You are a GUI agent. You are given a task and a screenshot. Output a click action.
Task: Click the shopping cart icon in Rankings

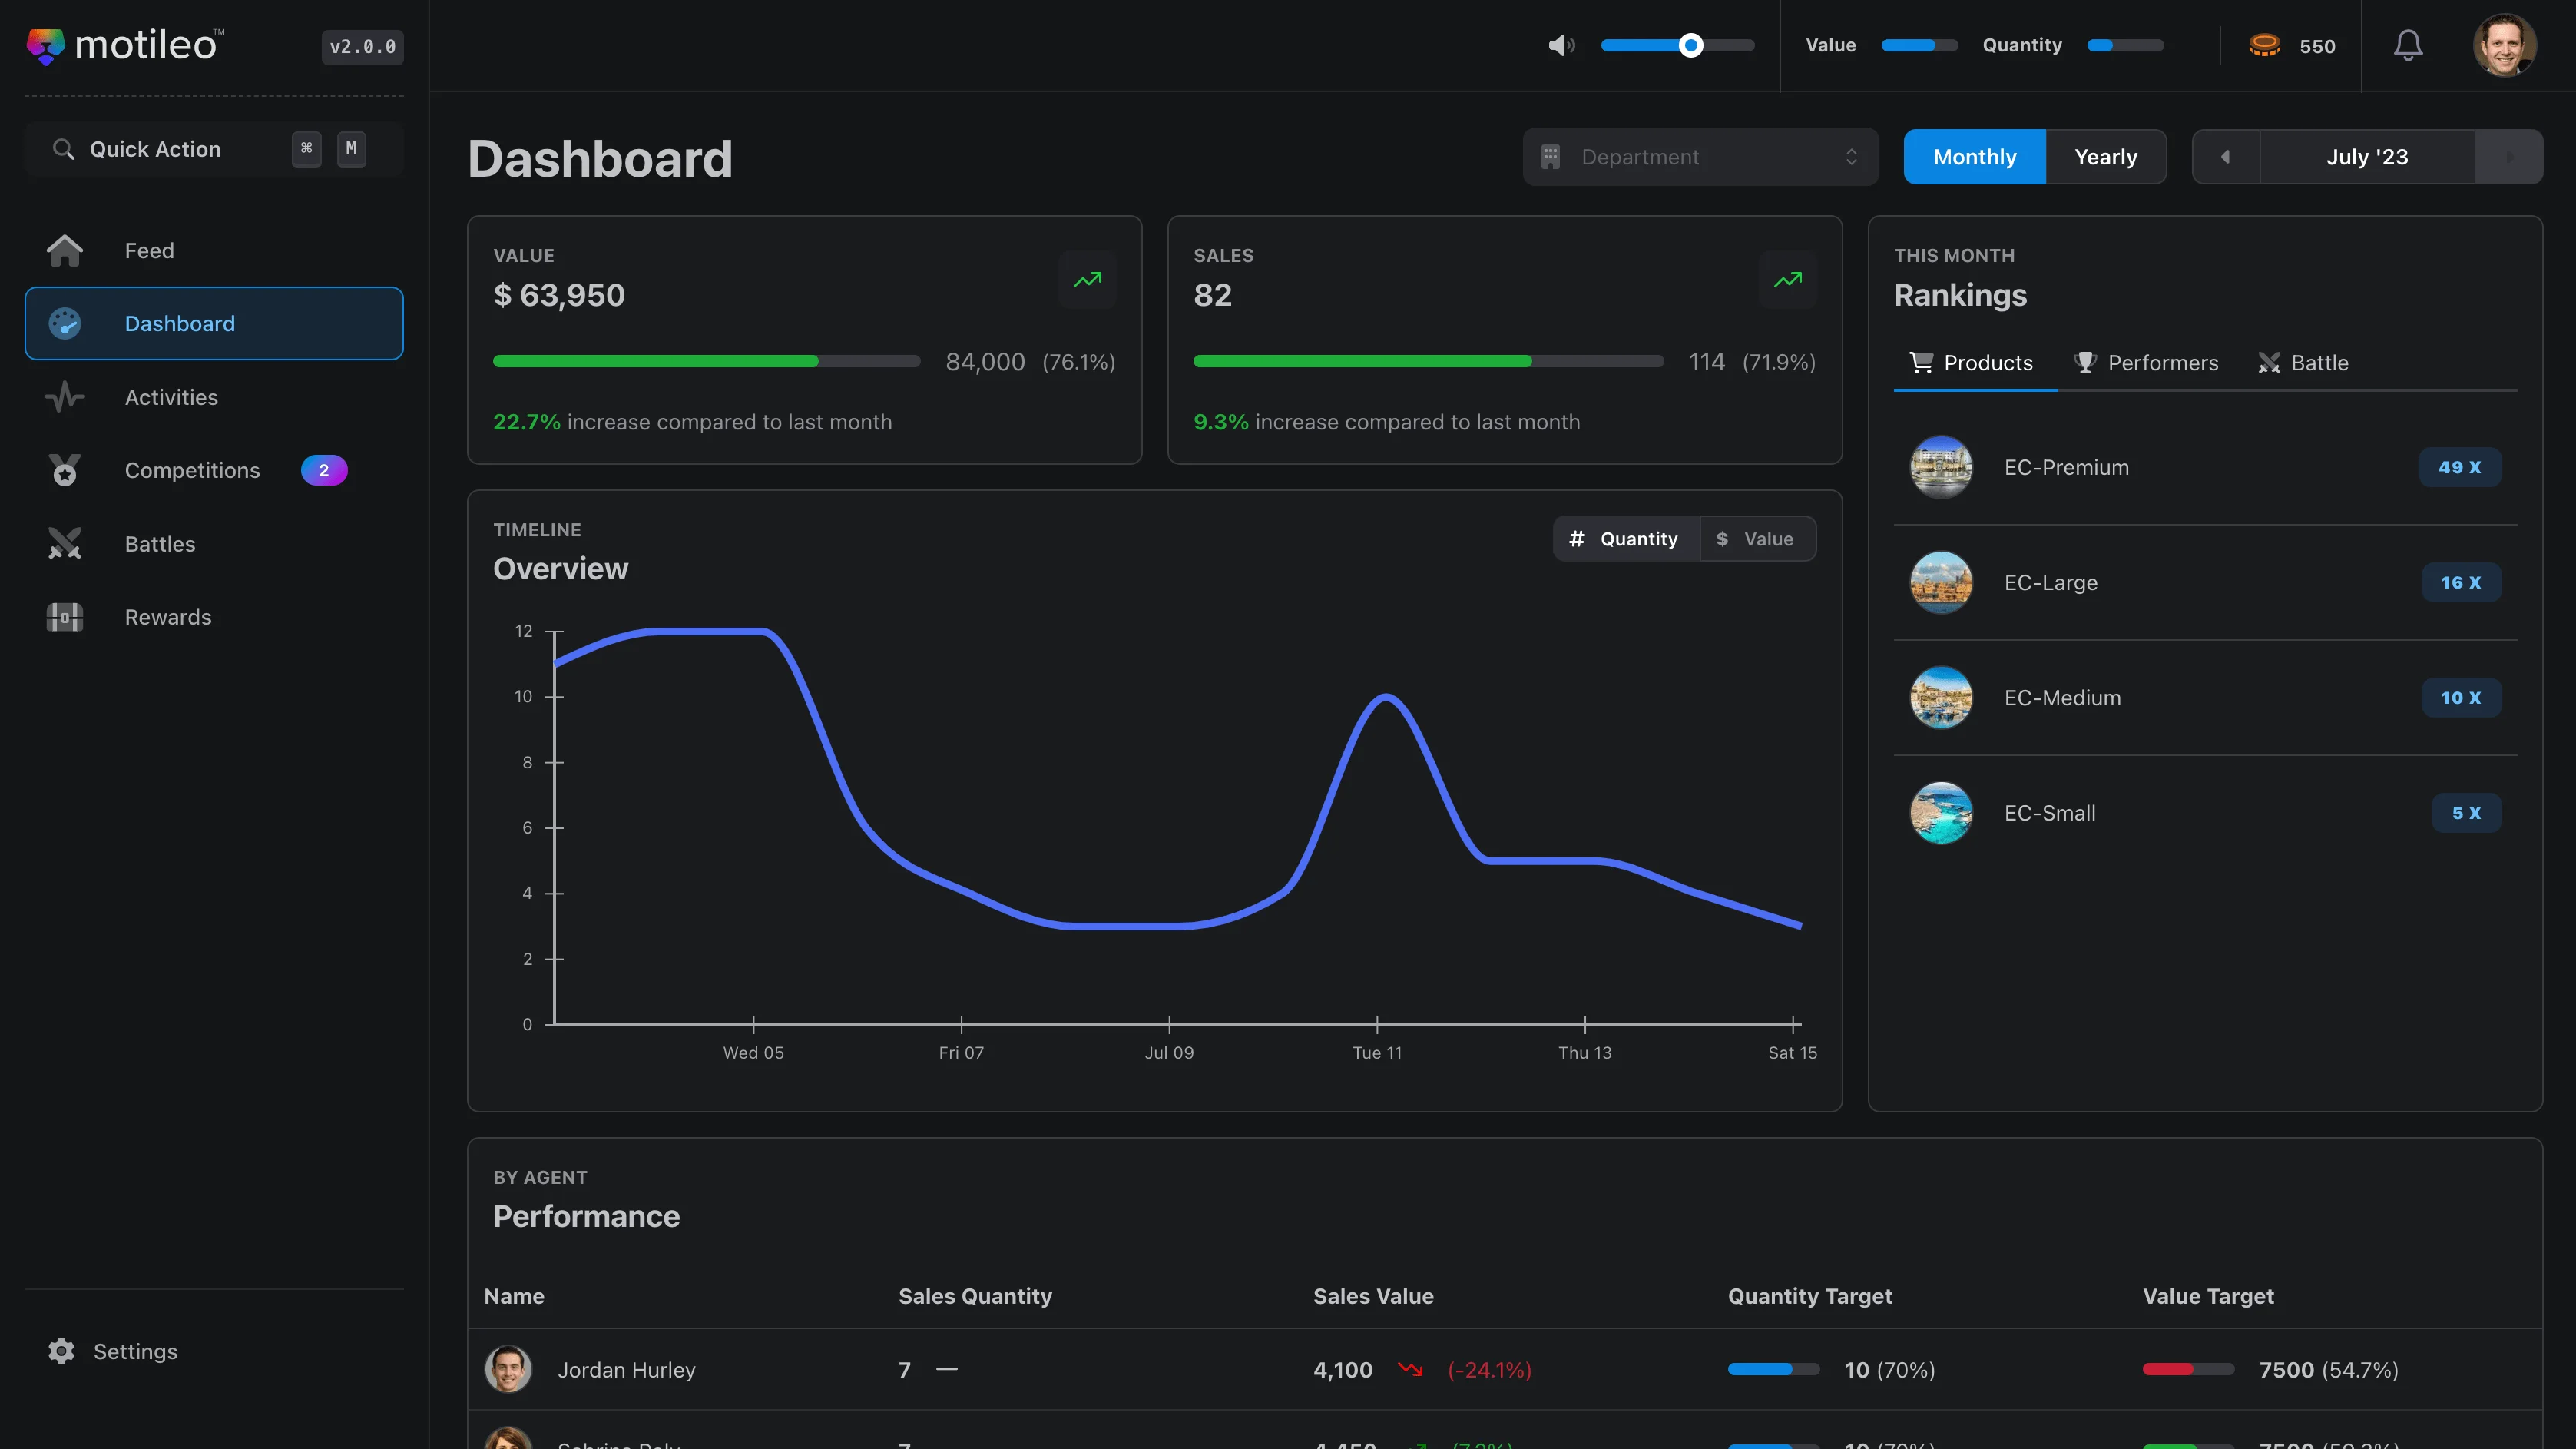point(1921,362)
